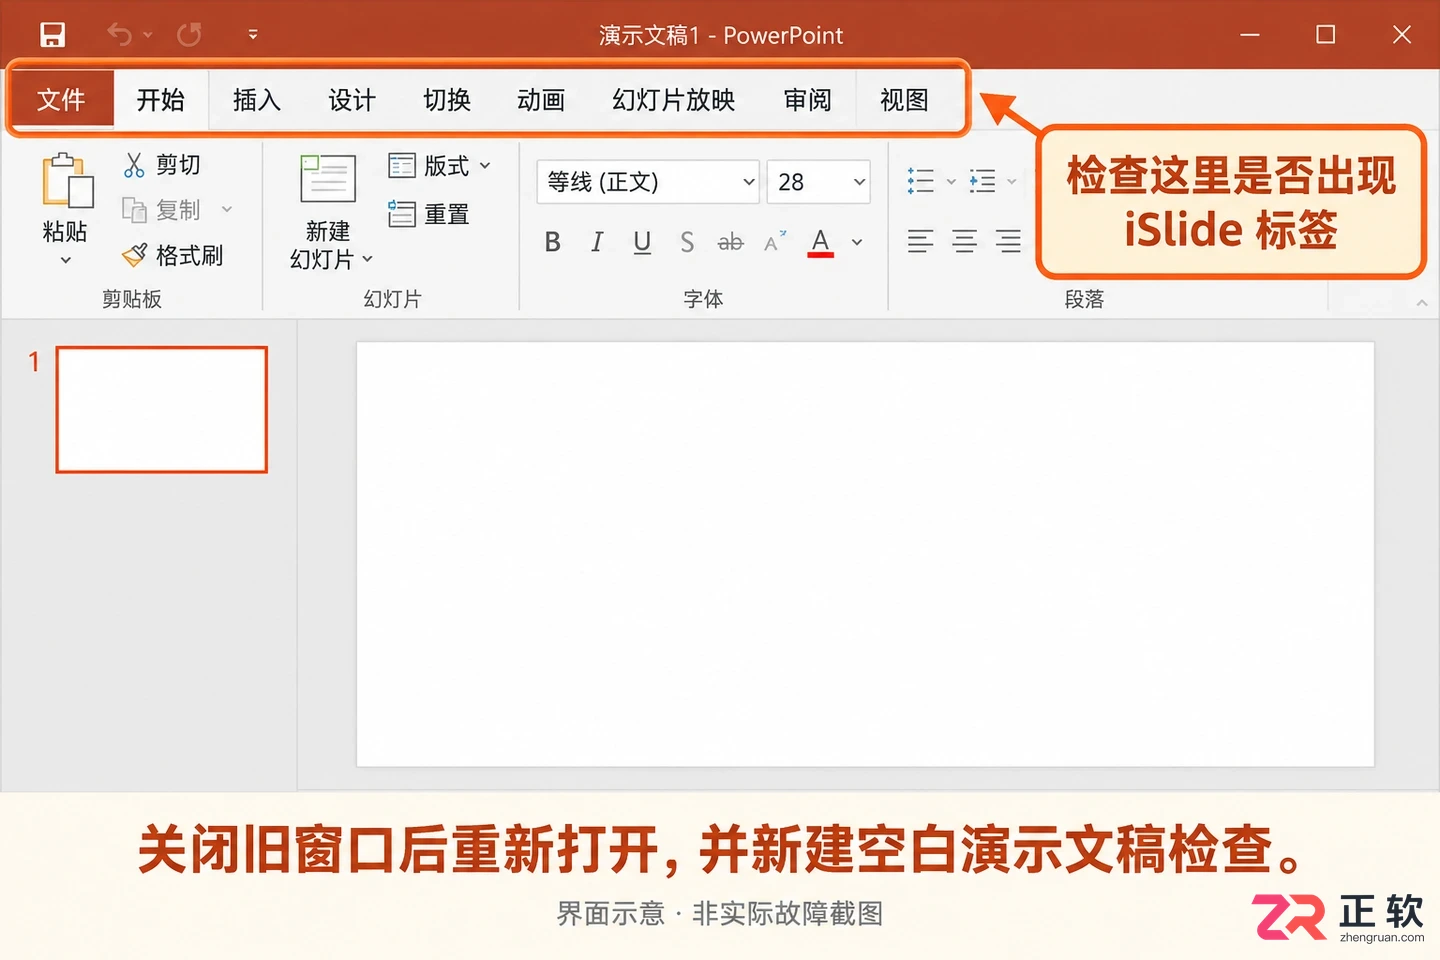Click the Save icon in title bar
1440x960 pixels.
52,35
